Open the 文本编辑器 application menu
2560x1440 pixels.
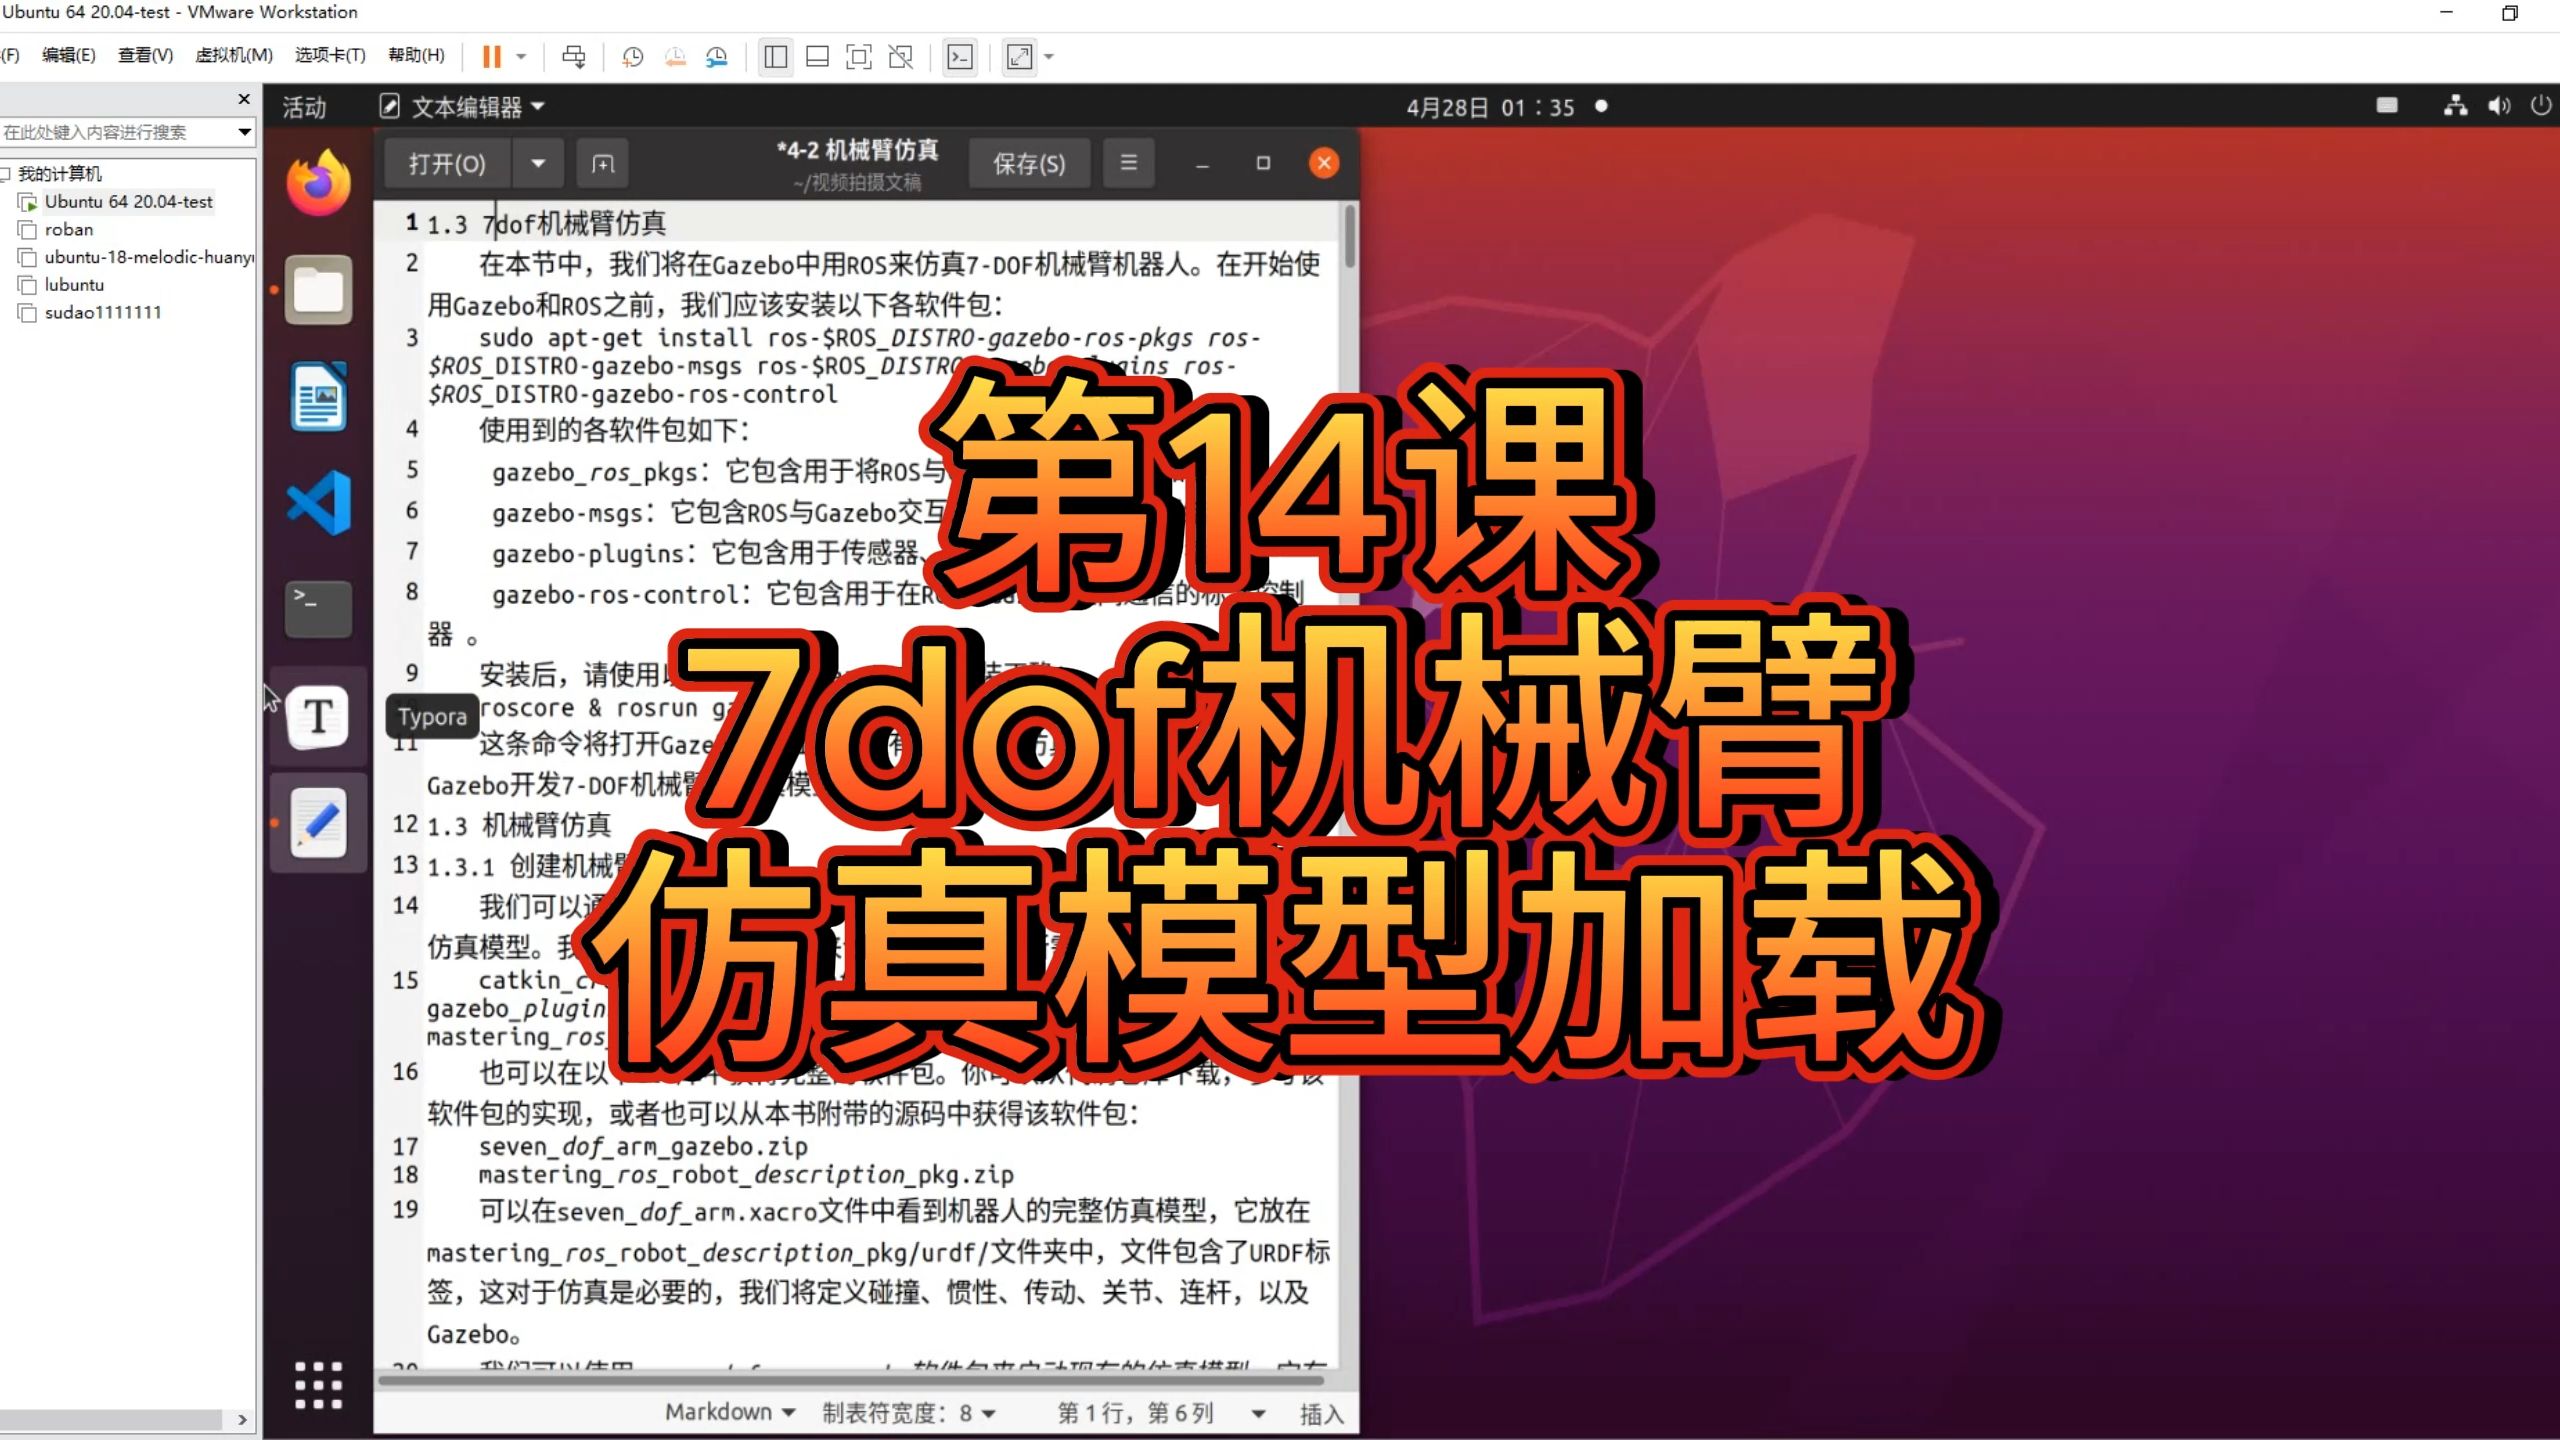(462, 107)
